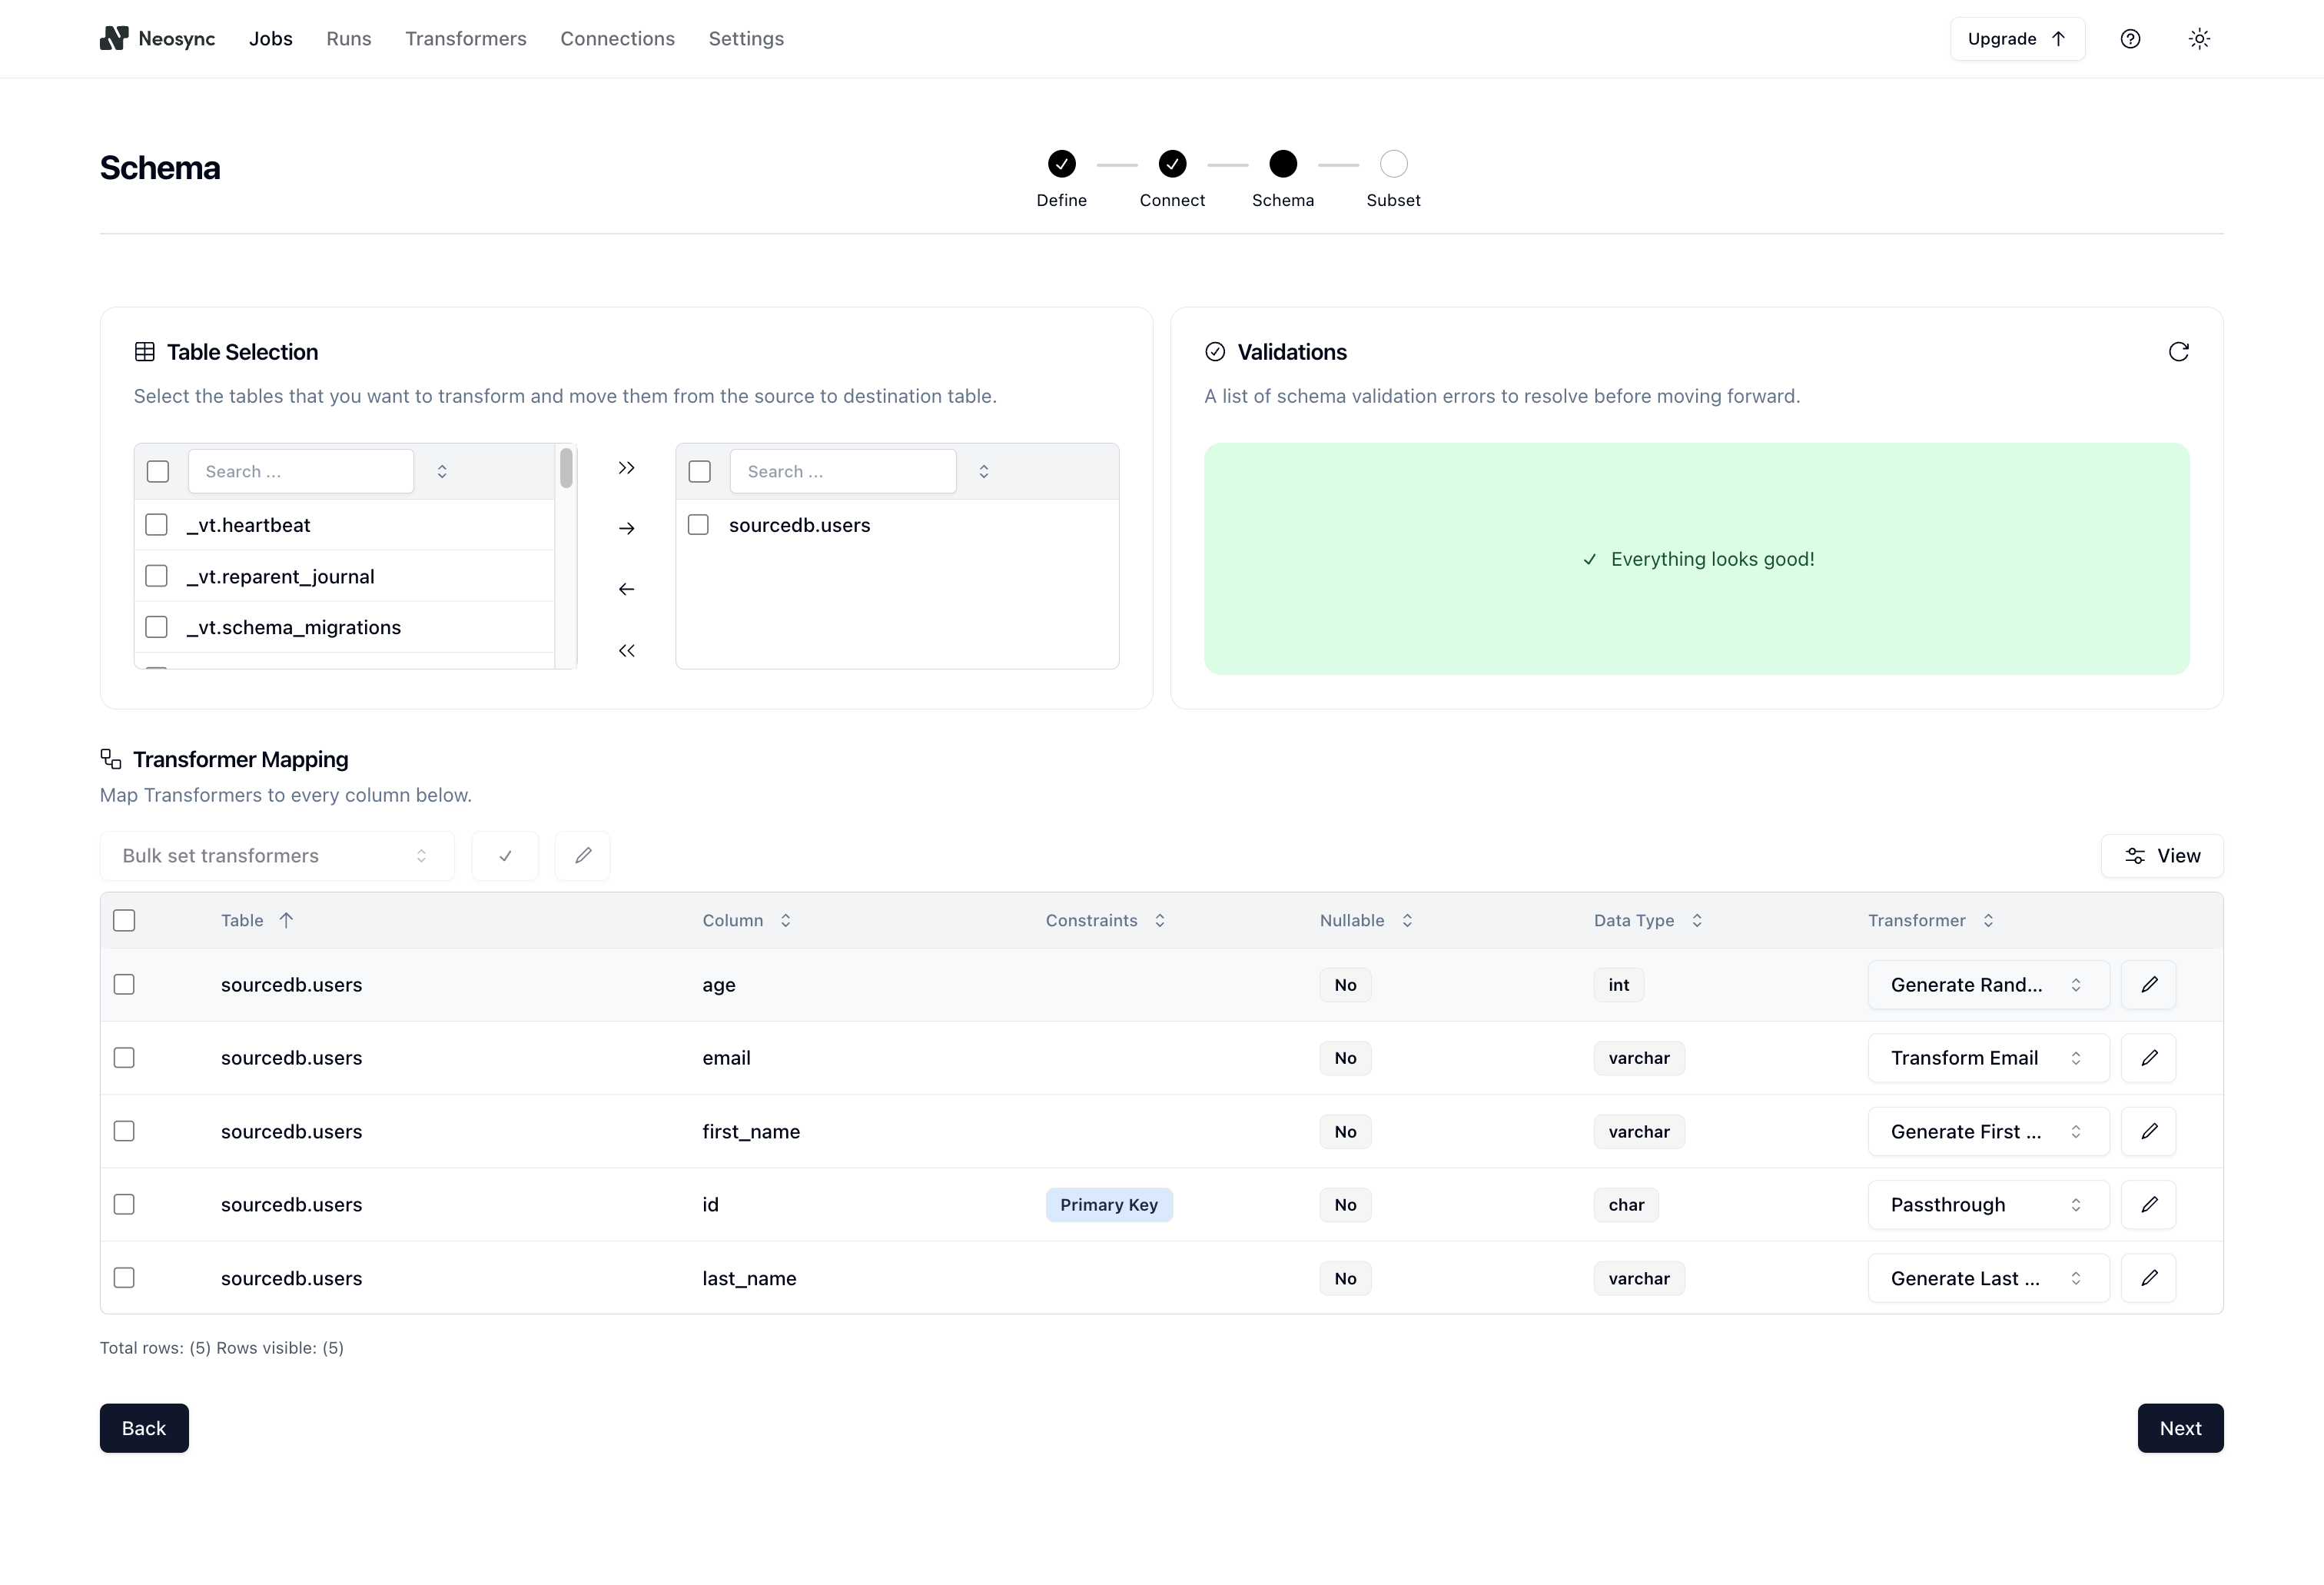Screen dimensions: 2324x1585
Task: Click the View icon in transformer mapping toolbar
Action: click(x=2135, y=856)
